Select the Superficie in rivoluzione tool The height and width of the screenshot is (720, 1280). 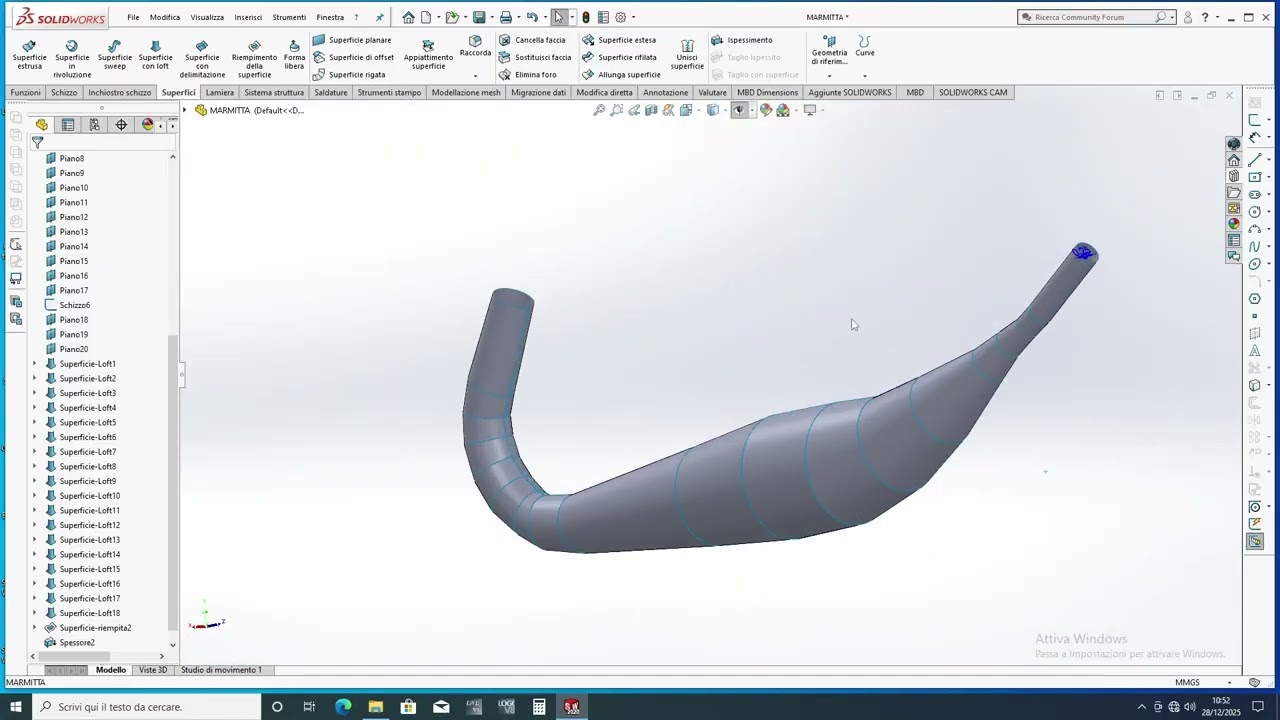pos(72,58)
